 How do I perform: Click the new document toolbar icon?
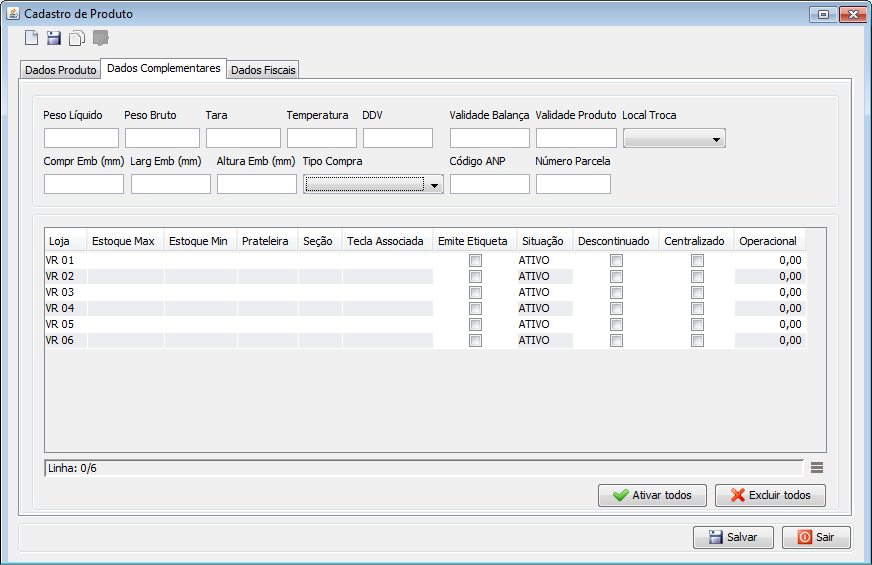tap(32, 39)
